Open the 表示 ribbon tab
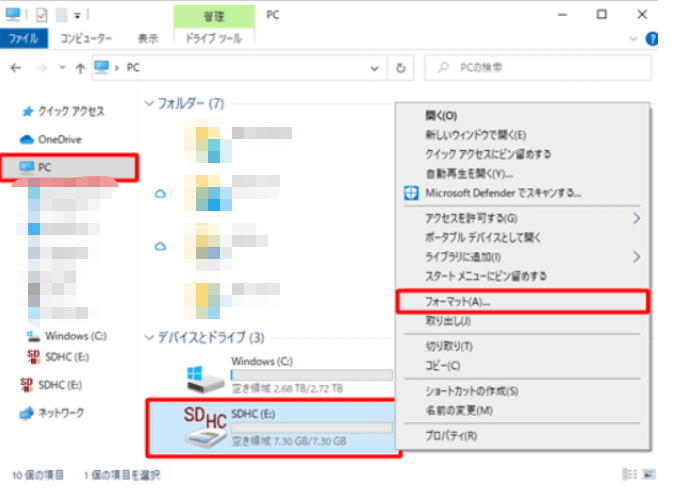This screenshot has height=490, width=674. 148,39
